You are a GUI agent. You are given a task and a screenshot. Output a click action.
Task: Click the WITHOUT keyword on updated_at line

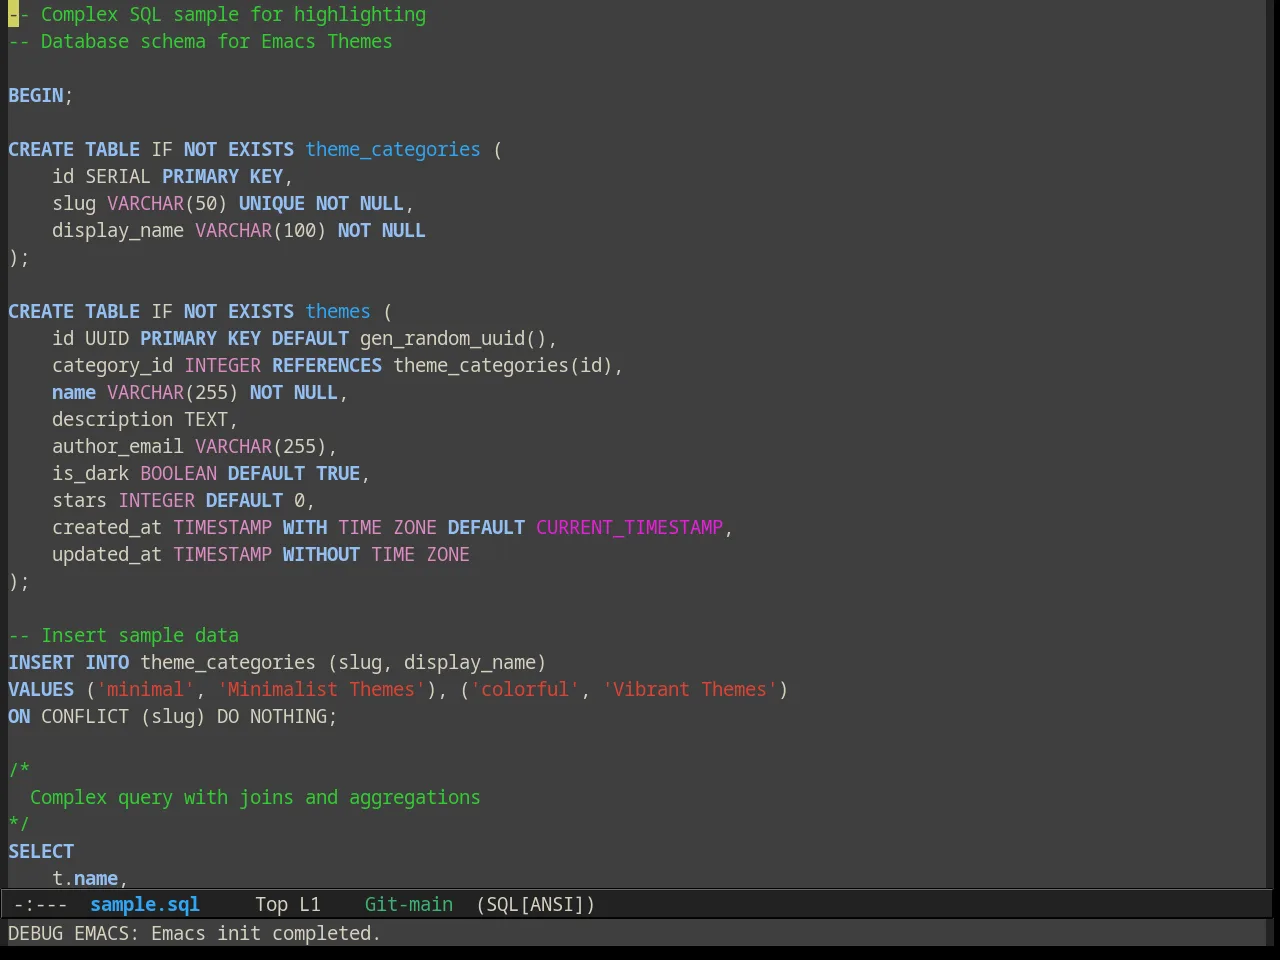click(x=321, y=554)
